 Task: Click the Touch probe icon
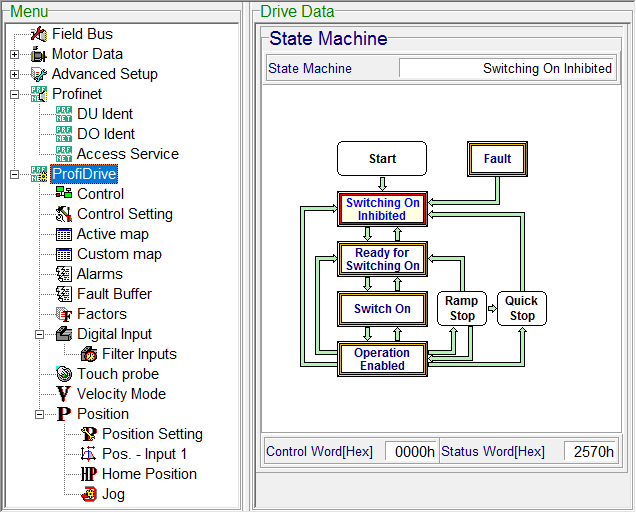(64, 374)
